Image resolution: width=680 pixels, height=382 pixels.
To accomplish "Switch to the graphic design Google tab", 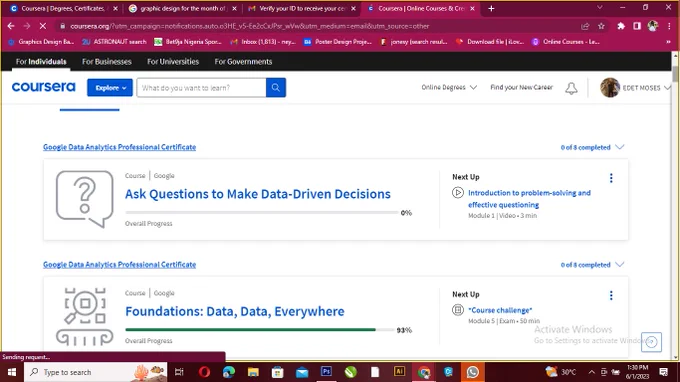I will click(183, 8).
